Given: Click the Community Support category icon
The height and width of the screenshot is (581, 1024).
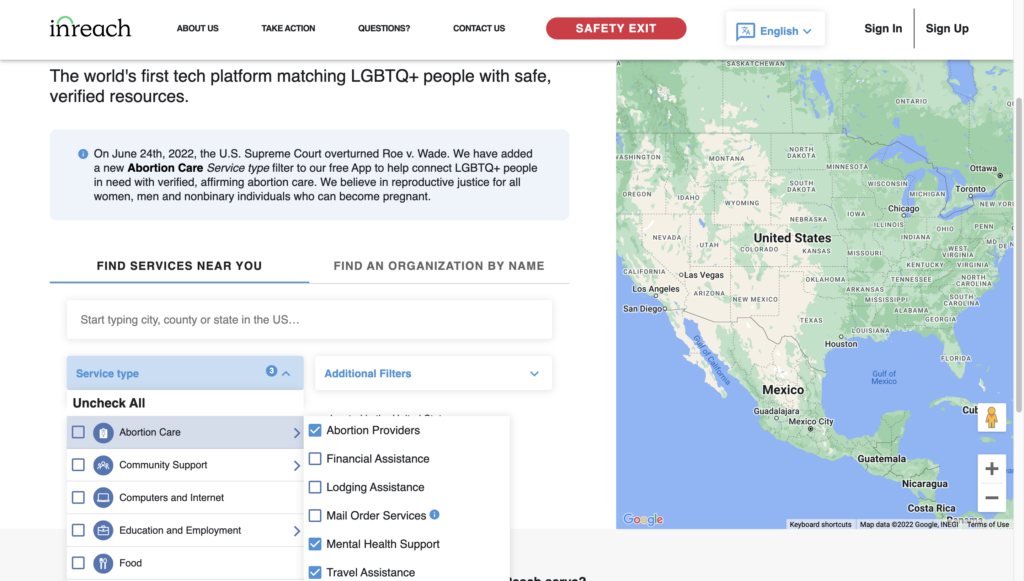Looking at the screenshot, I should tap(103, 465).
